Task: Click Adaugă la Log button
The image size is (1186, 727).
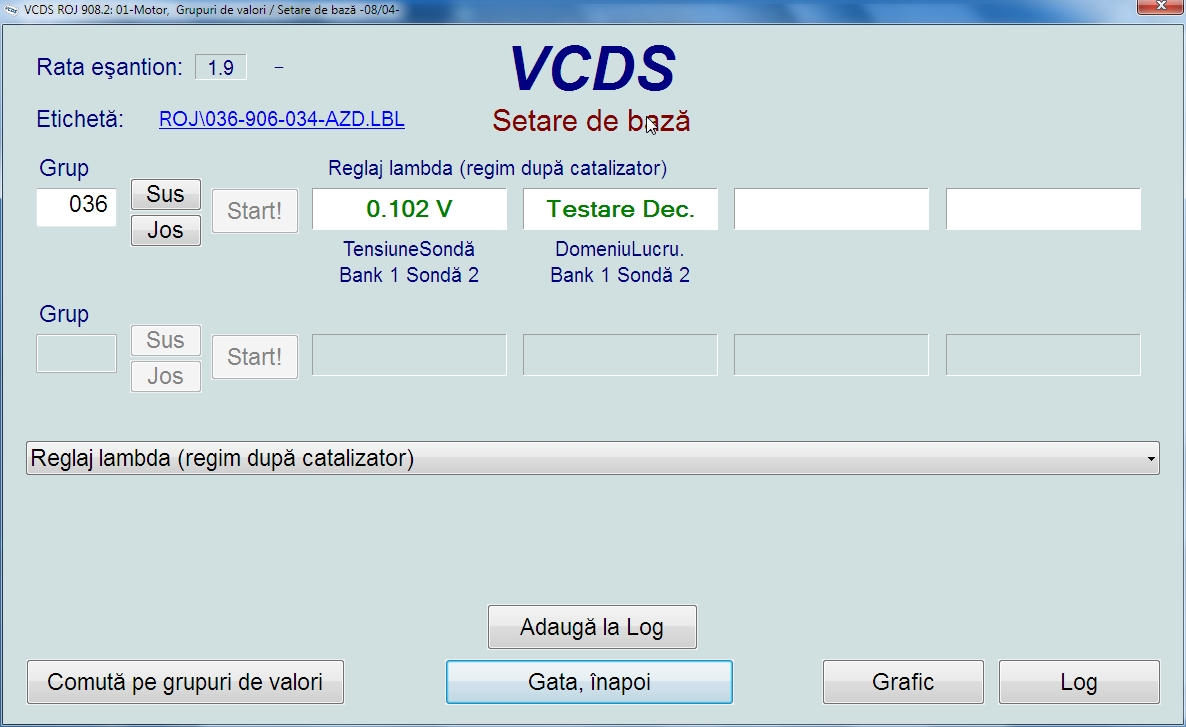Action: coord(592,627)
